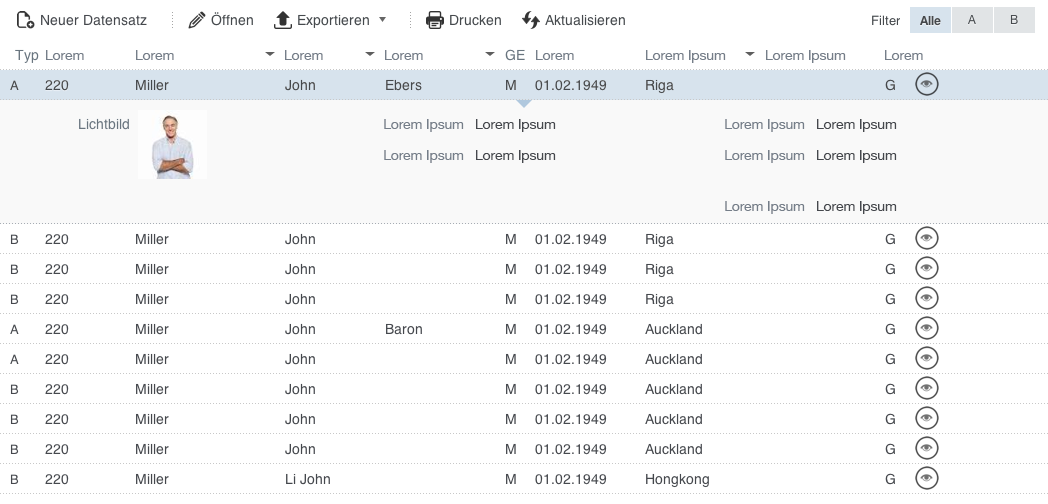This screenshot has height=504, width=1048.
Task: Click the Öffnen pencil icon
Action: click(197, 20)
